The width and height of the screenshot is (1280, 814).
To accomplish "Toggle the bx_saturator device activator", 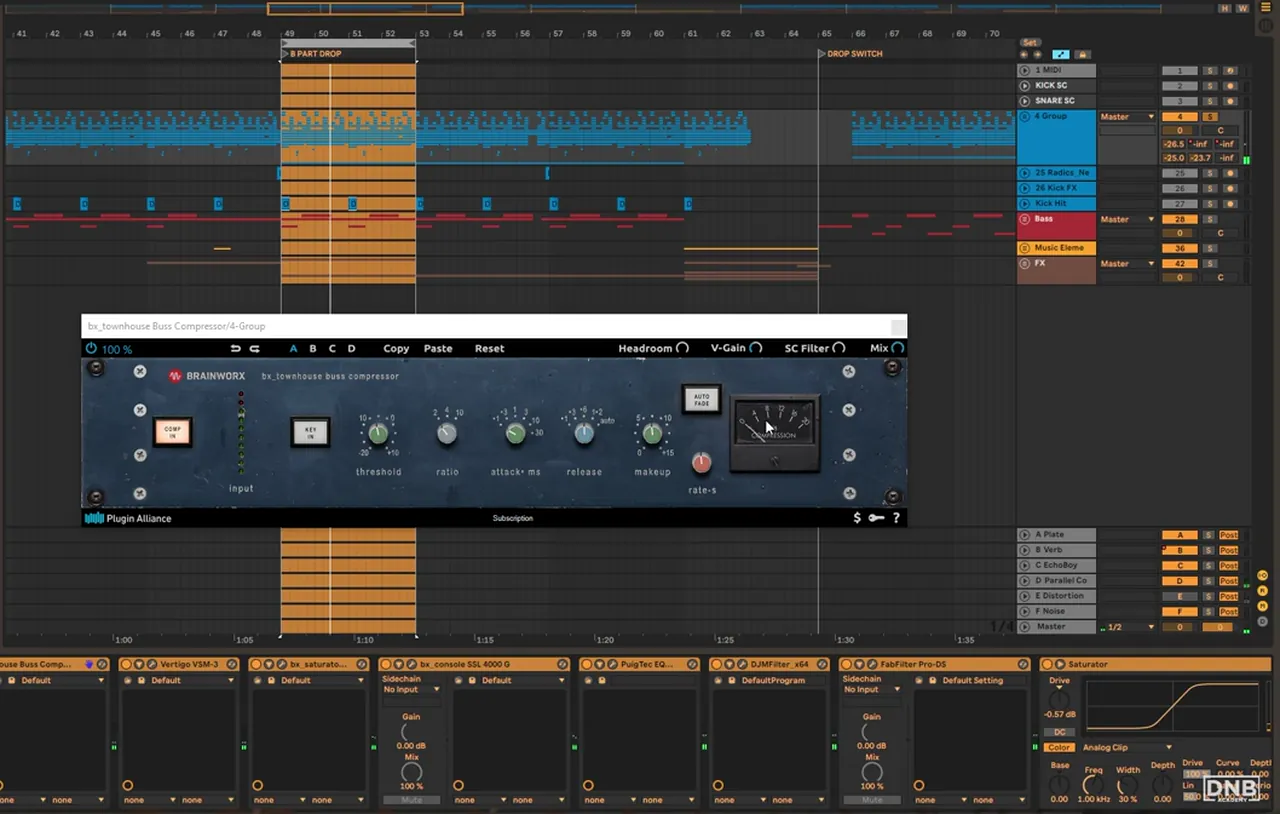I will click(x=257, y=665).
